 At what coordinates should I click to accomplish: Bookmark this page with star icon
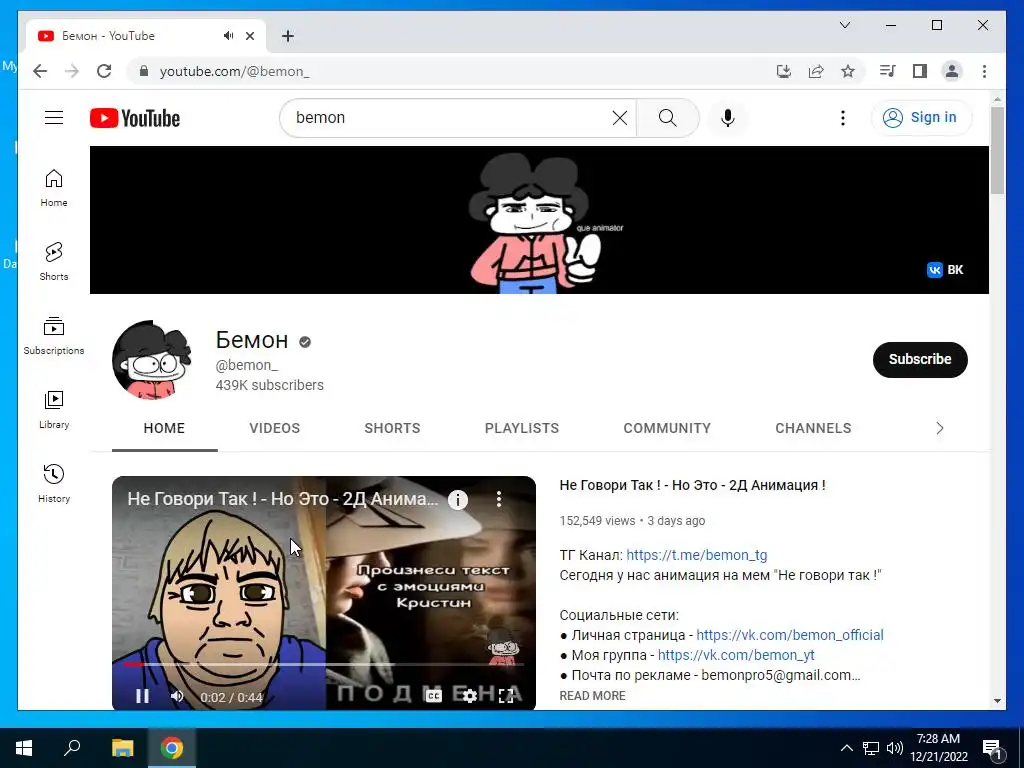pyautogui.click(x=848, y=71)
